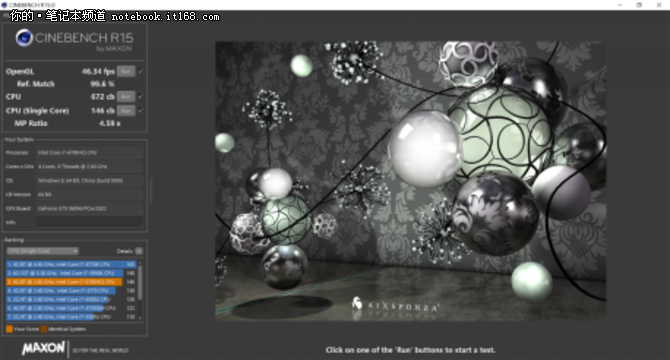
Task: Toggle the CPU test checkbox
Action: pos(141,97)
